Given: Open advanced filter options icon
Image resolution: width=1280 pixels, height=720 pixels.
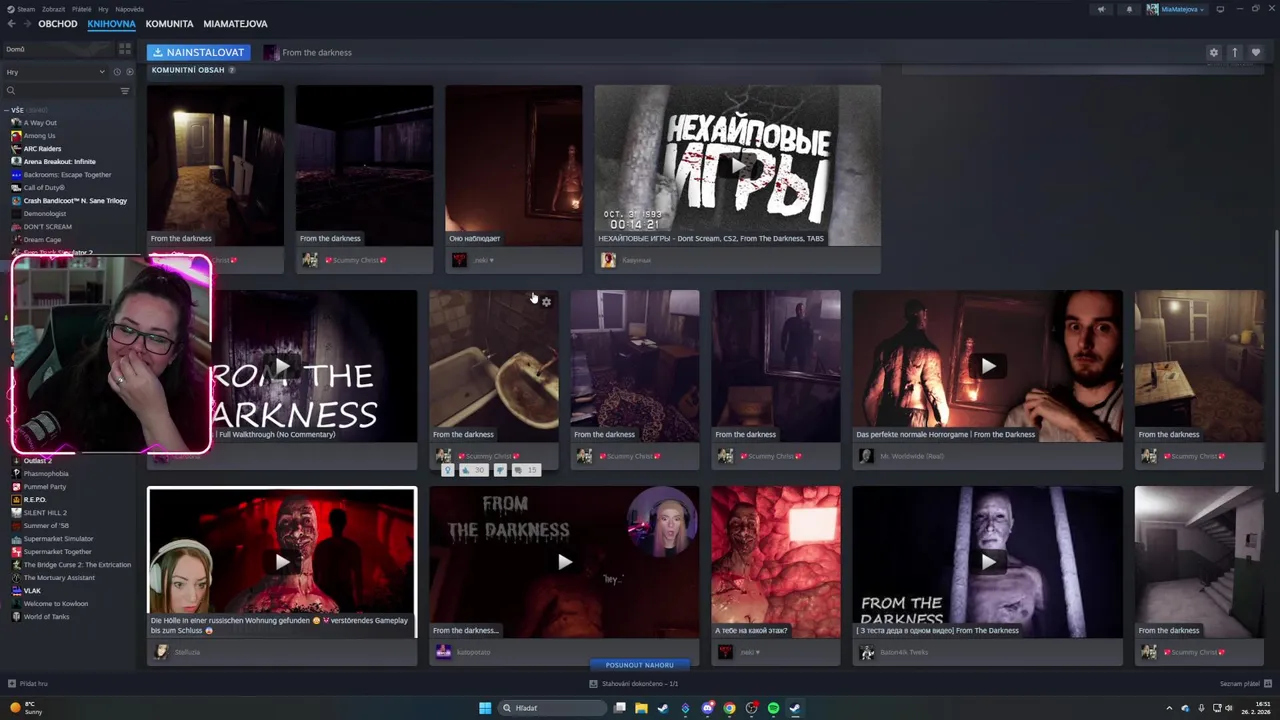Looking at the screenshot, I should 125,91.
